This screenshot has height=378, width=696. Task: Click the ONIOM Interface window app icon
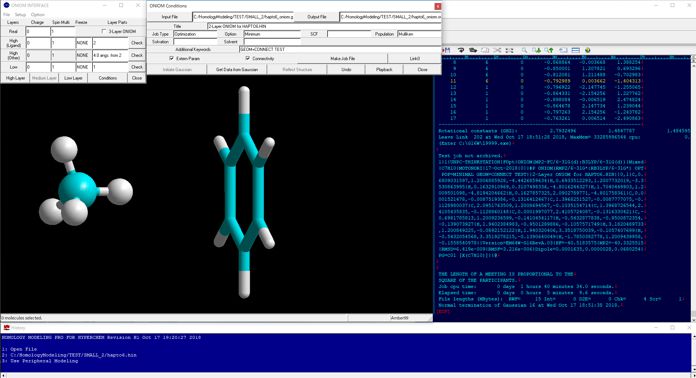pos(6,5)
